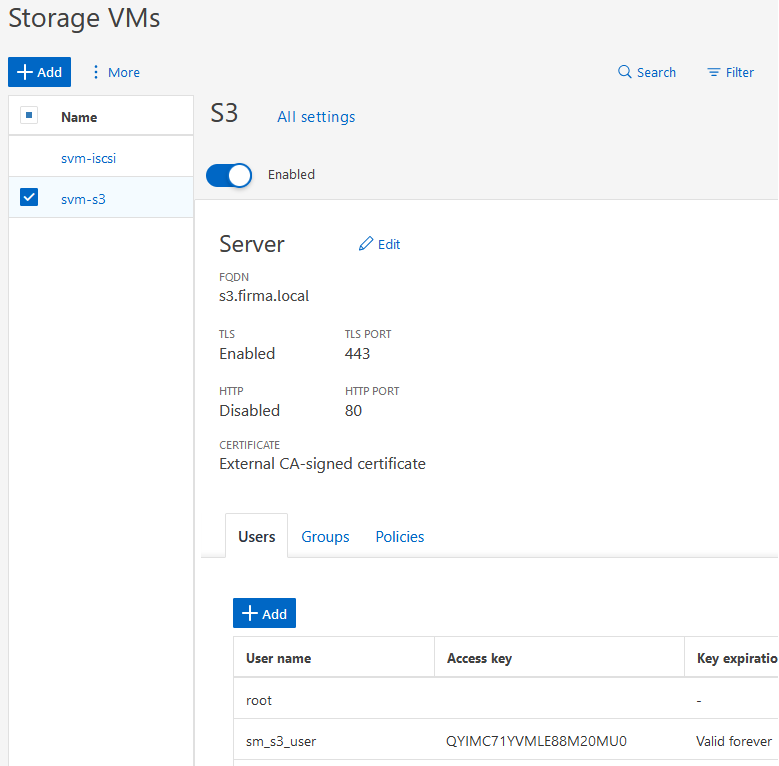
Task: Click External CA-signed certificate text
Action: (322, 464)
